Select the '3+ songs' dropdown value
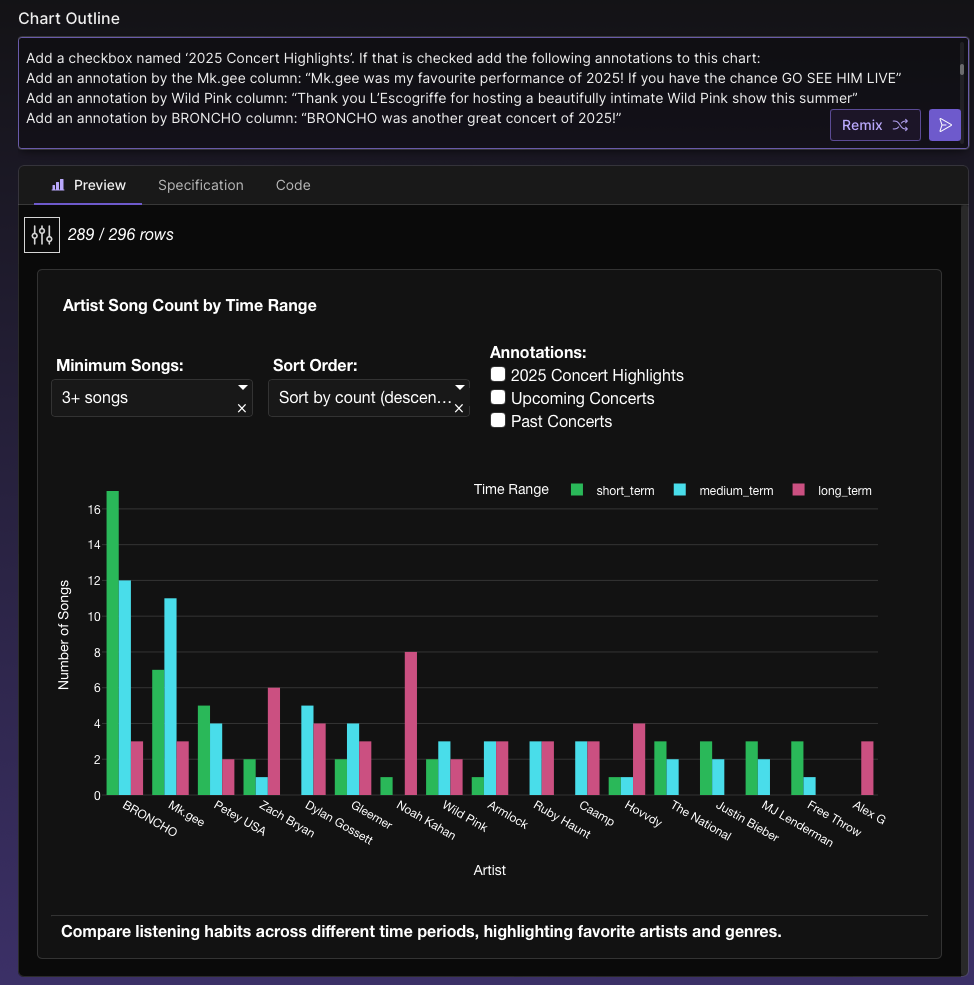The width and height of the screenshot is (974, 985). [x=95, y=398]
